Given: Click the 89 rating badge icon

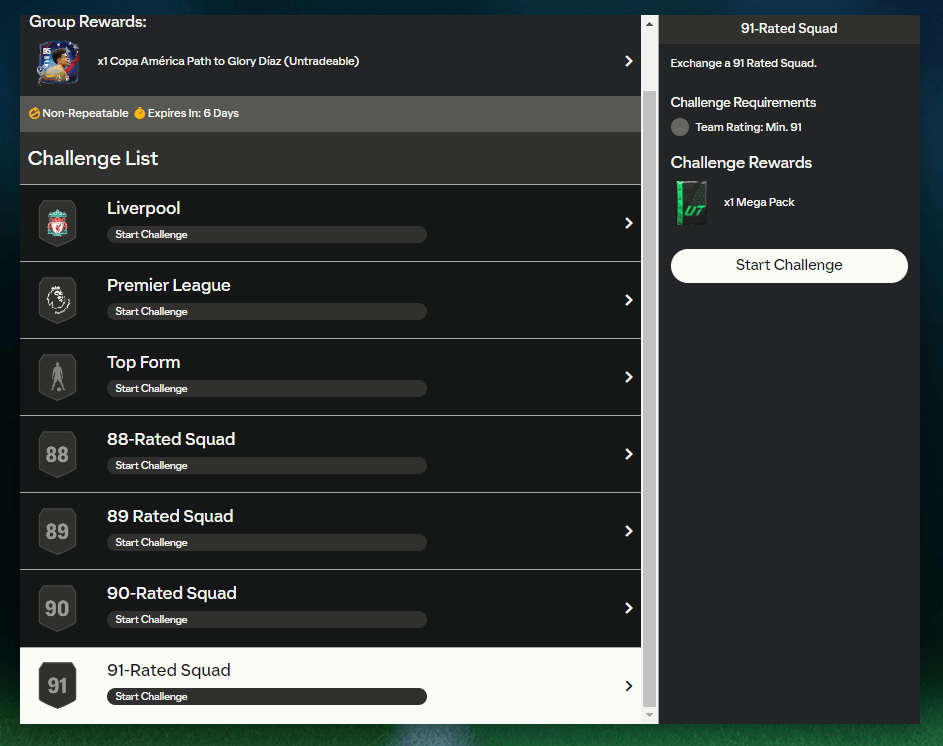Looking at the screenshot, I should point(57,531).
